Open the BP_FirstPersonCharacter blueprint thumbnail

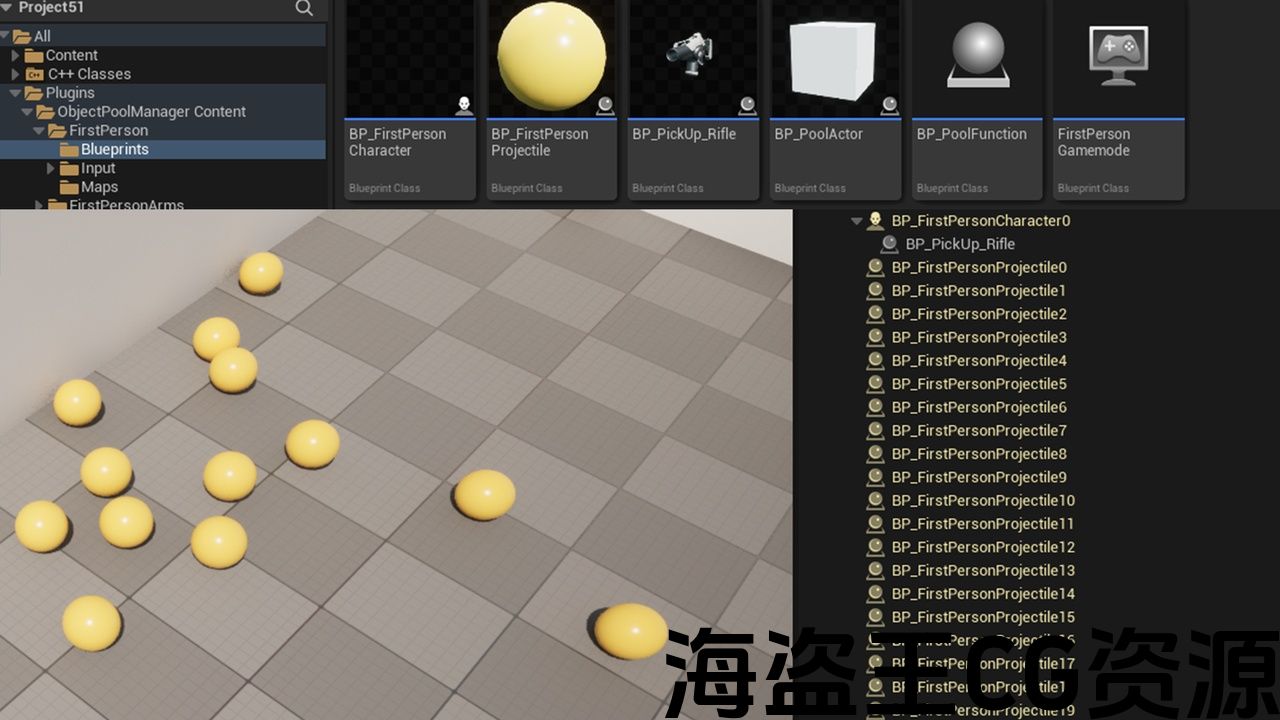coord(410,60)
